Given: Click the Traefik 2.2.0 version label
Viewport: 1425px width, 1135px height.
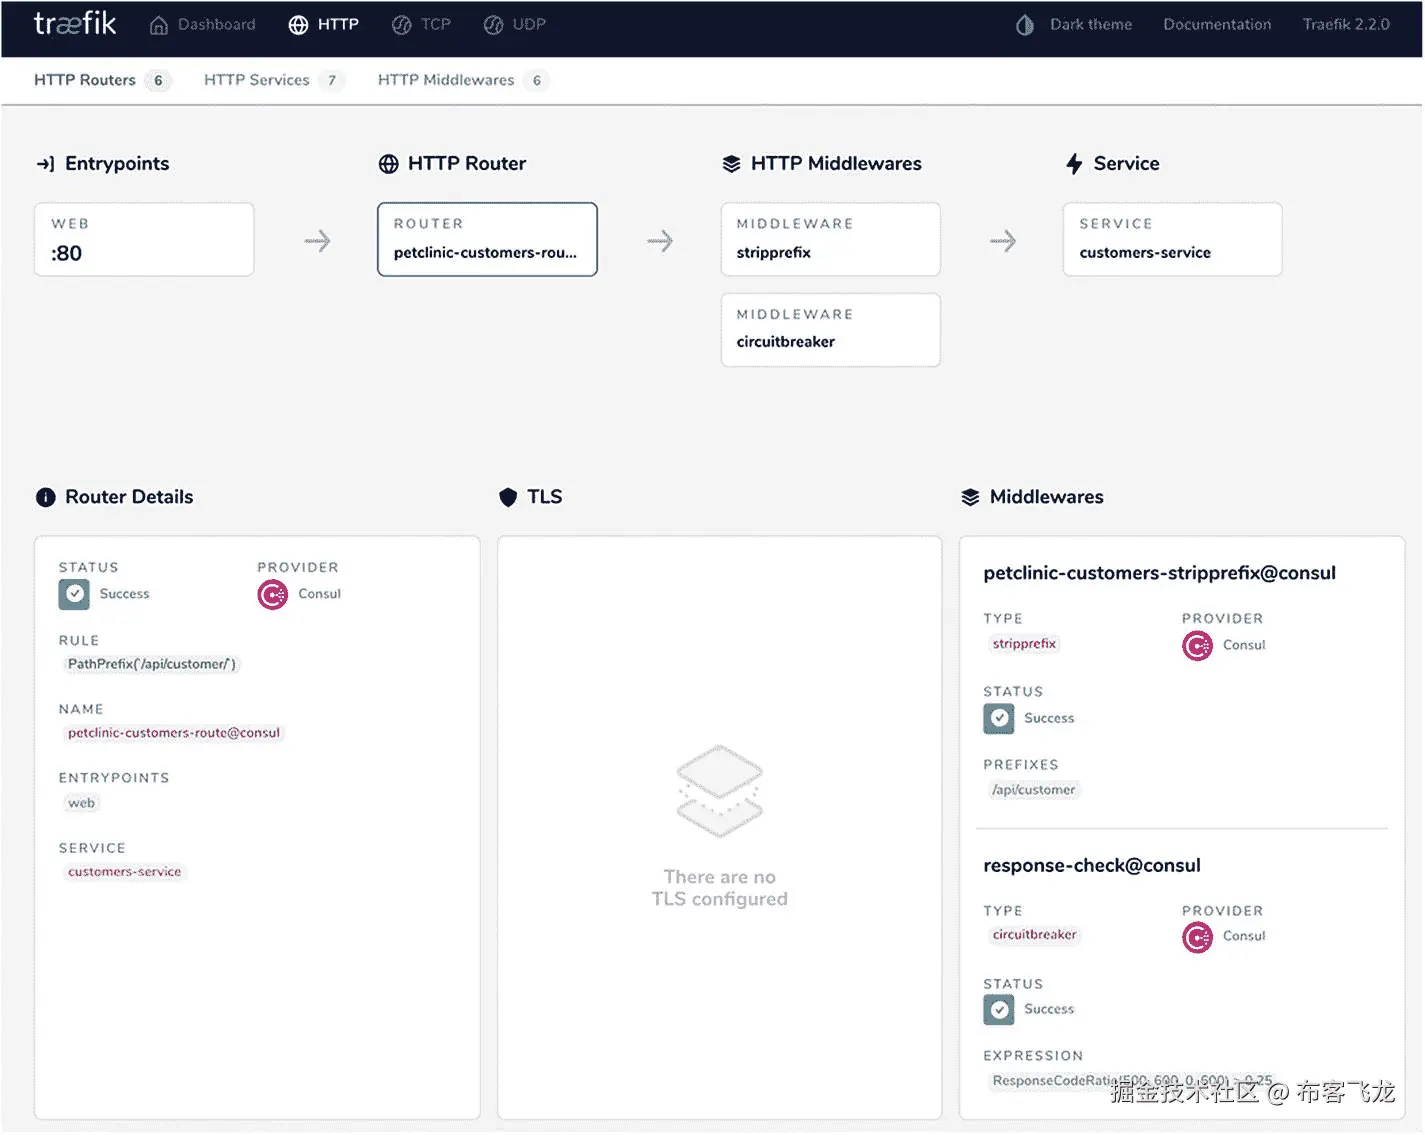Looking at the screenshot, I should point(1346,25).
